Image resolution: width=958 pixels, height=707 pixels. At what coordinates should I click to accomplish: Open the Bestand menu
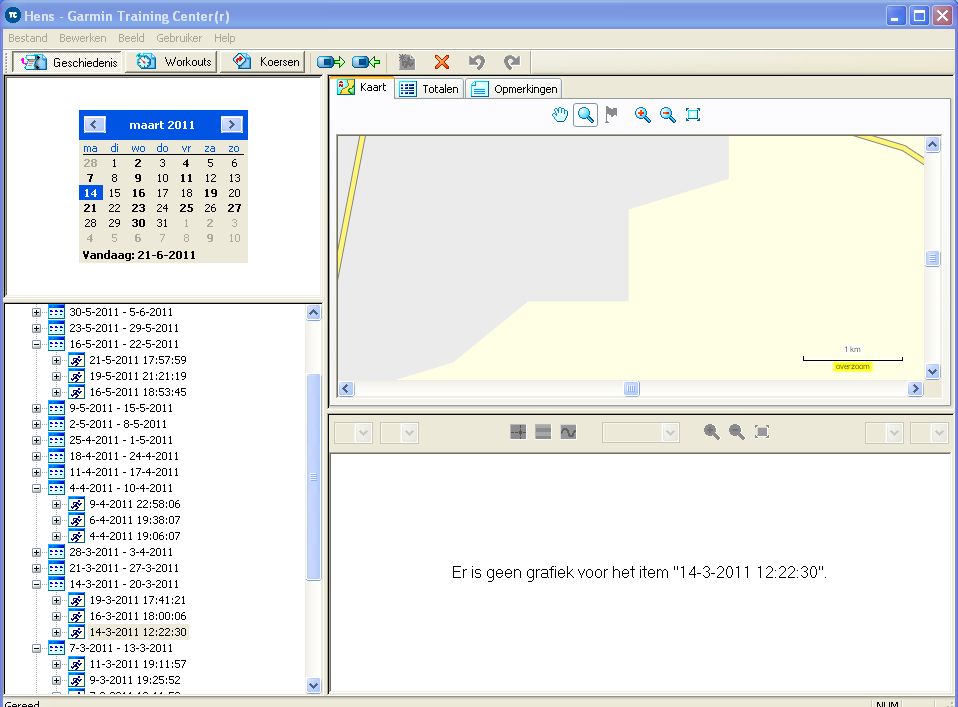[x=27, y=38]
